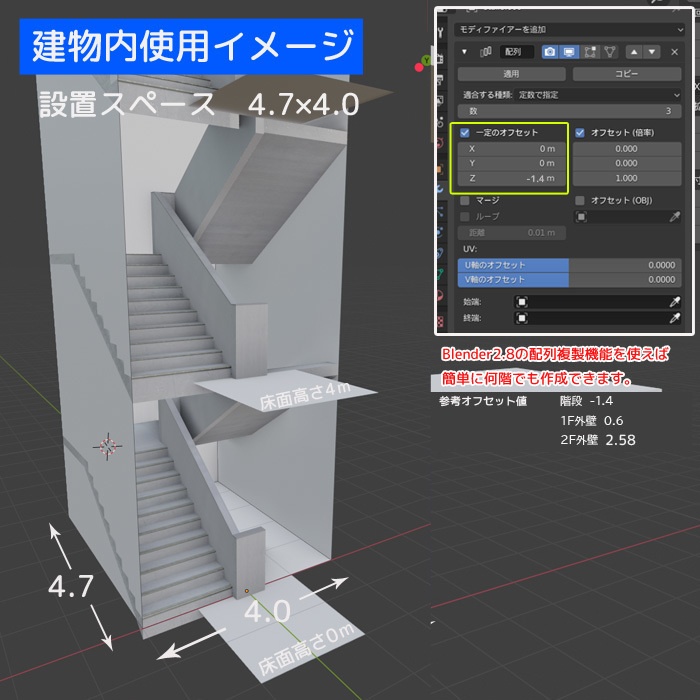Viewport: 700px width, 700px height.
Task: Open the 適合する種類 定数で指定 dropdown
Action: click(598, 95)
